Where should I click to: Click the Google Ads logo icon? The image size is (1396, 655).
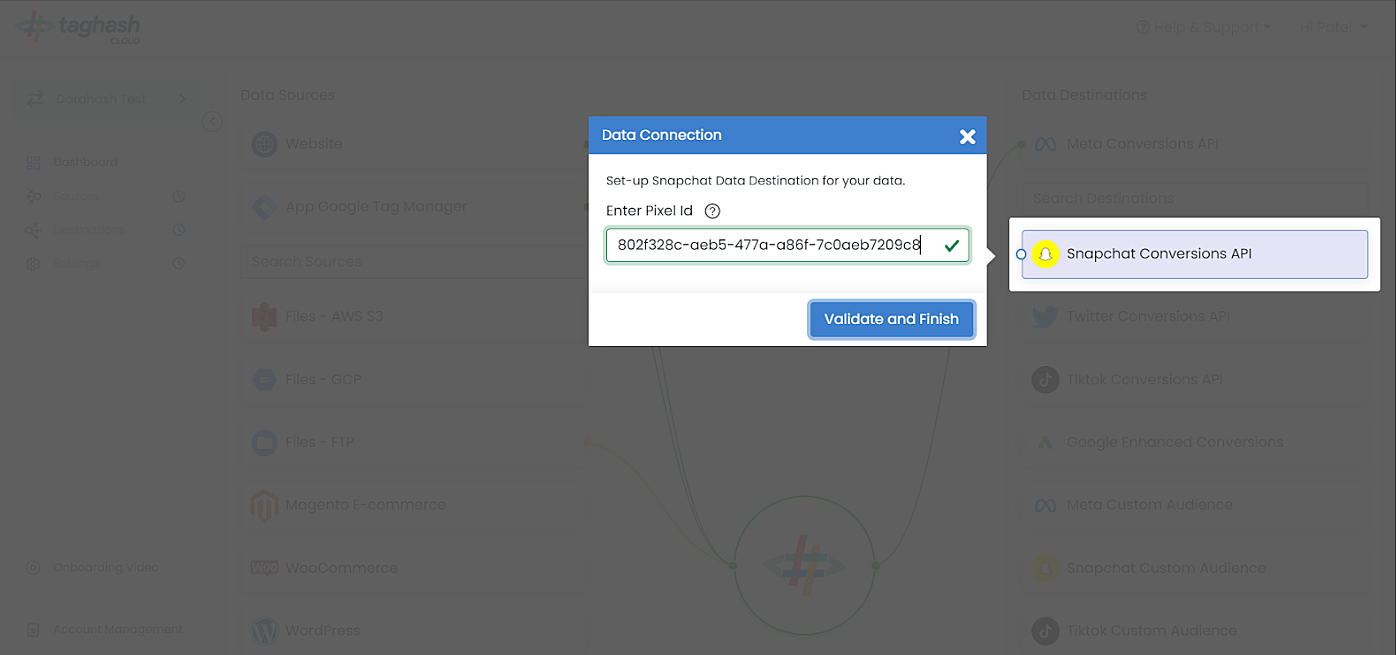(x=1045, y=442)
